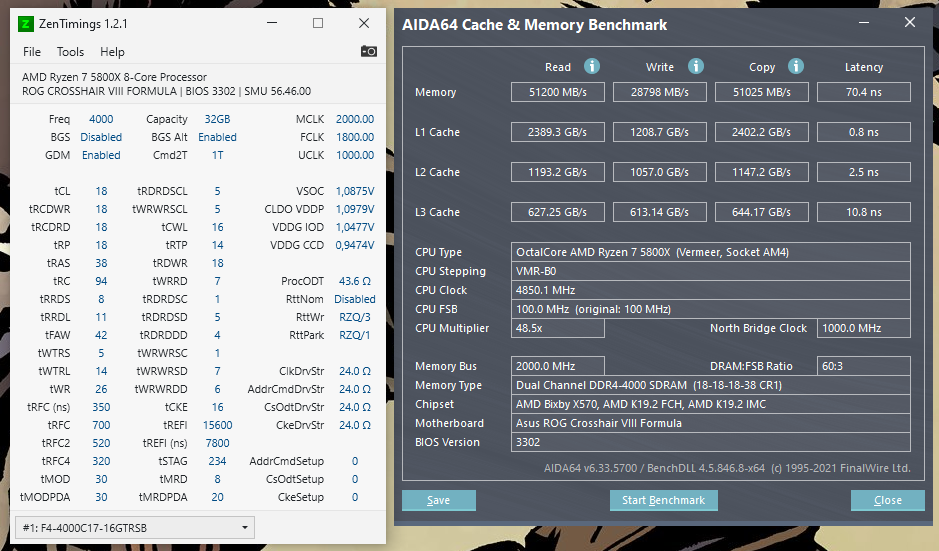Select the Memory Latency value 70.4 ns
This screenshot has height=551, width=939.
(864, 92)
